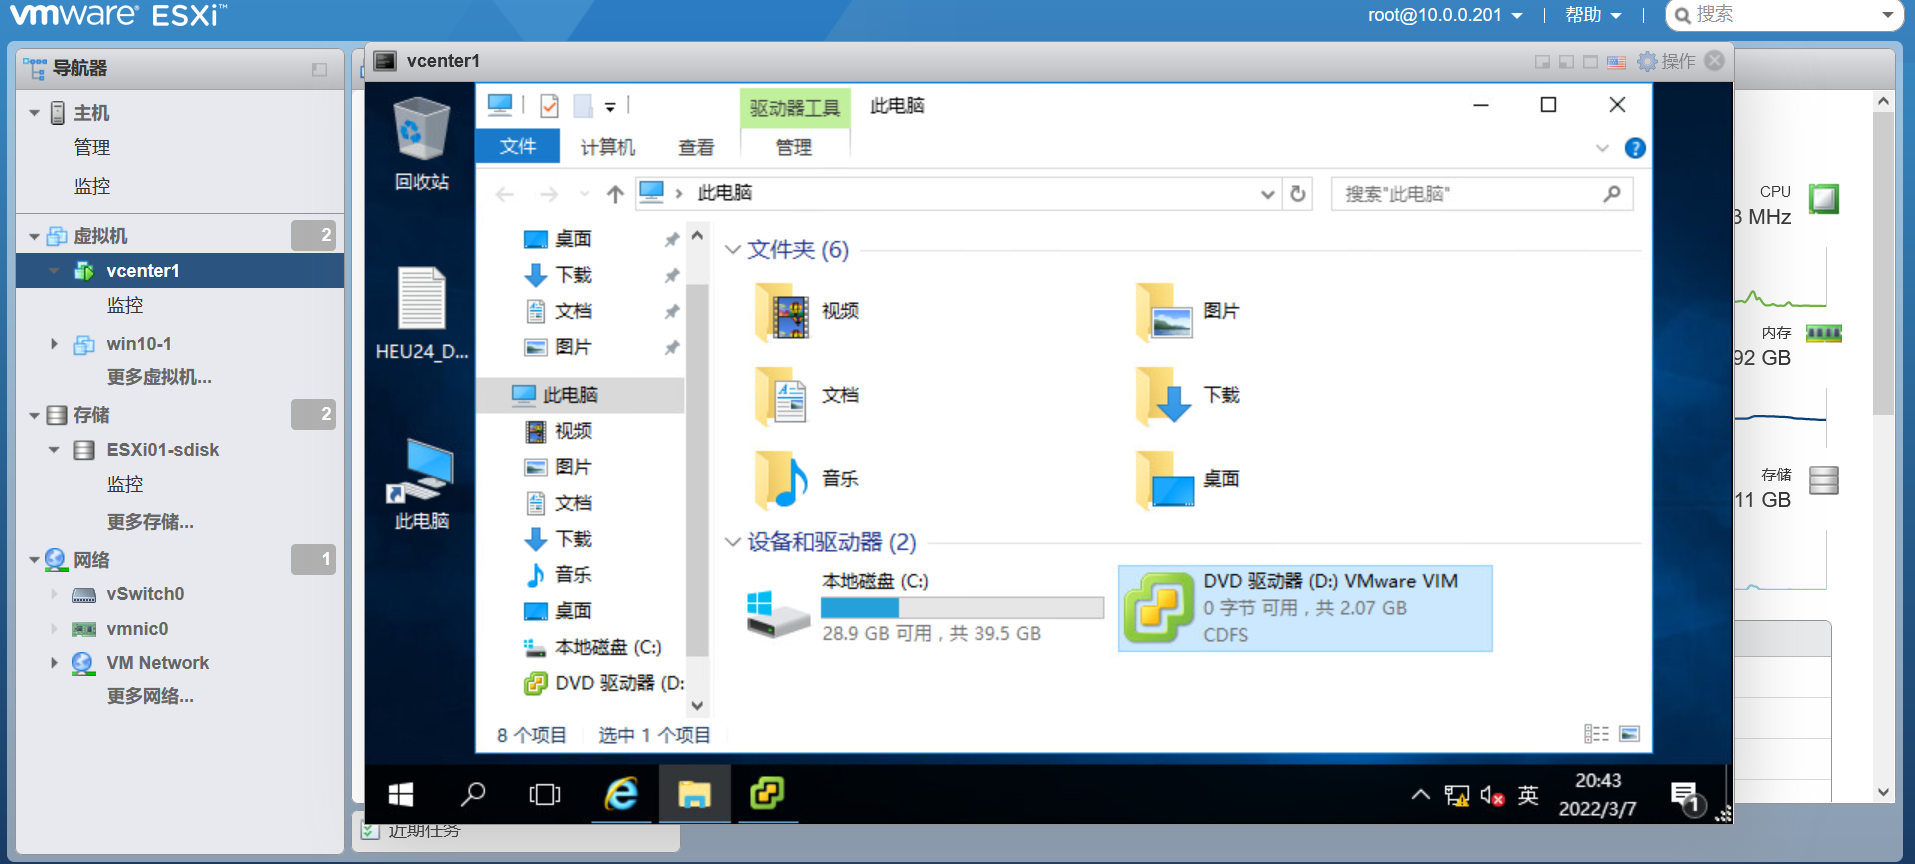Switch to the 查看 ribbon tab
1915x864 pixels.
tap(696, 147)
